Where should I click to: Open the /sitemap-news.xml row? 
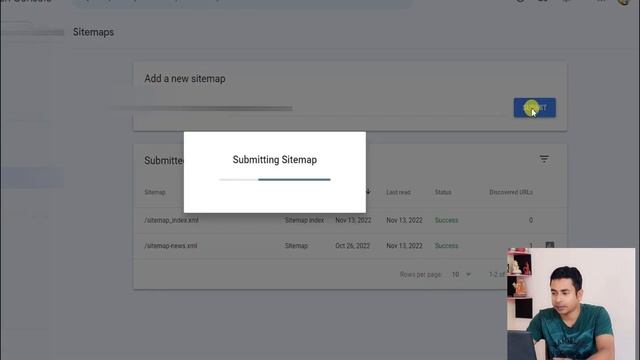[x=350, y=246]
